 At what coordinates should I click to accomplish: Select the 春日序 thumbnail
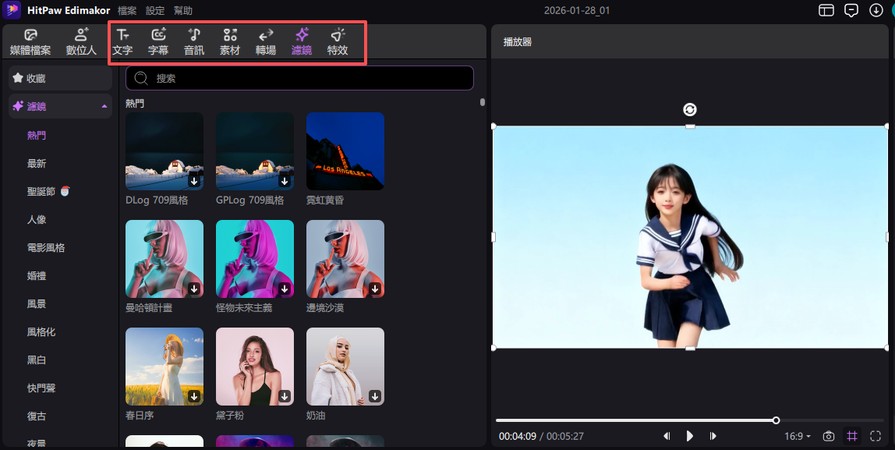(x=164, y=366)
